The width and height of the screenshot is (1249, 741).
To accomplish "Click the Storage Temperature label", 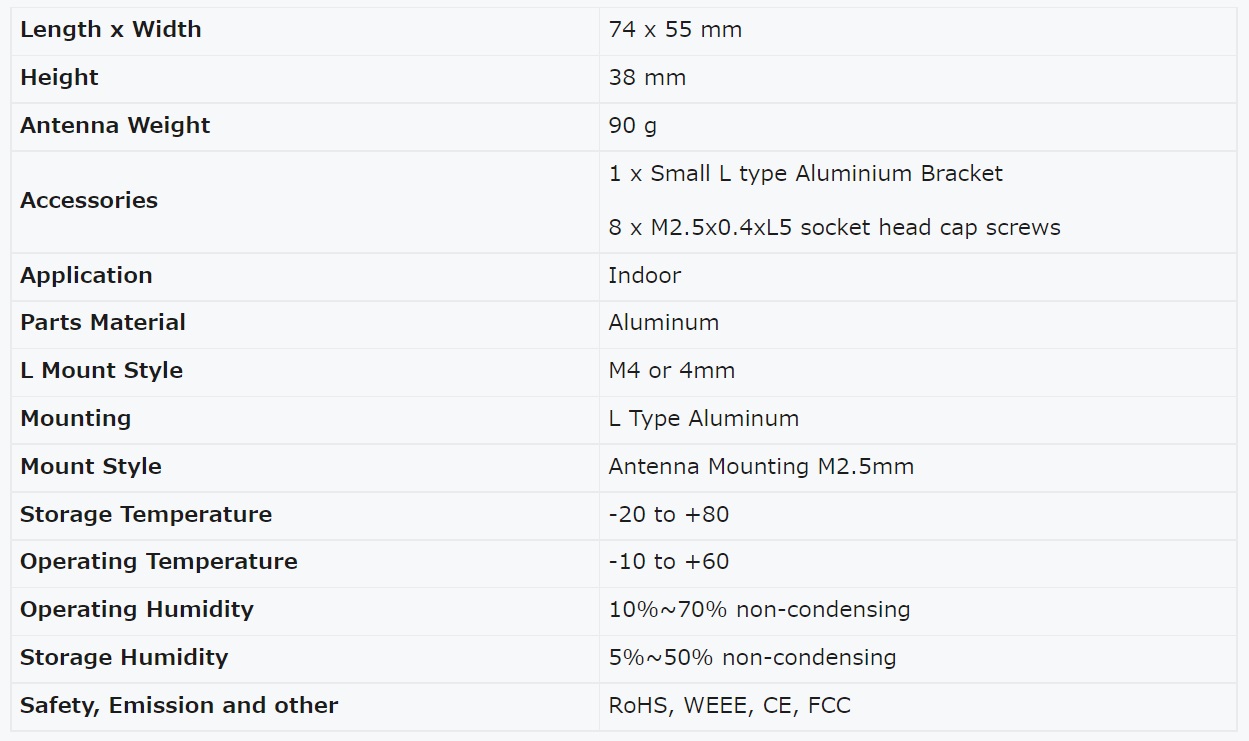I will pyautogui.click(x=146, y=514).
